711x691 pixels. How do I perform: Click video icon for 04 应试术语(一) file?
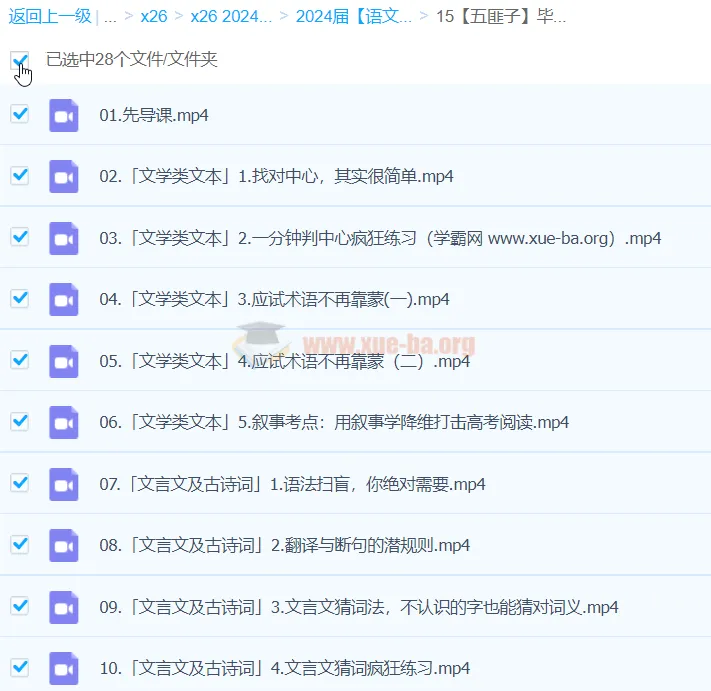63,299
